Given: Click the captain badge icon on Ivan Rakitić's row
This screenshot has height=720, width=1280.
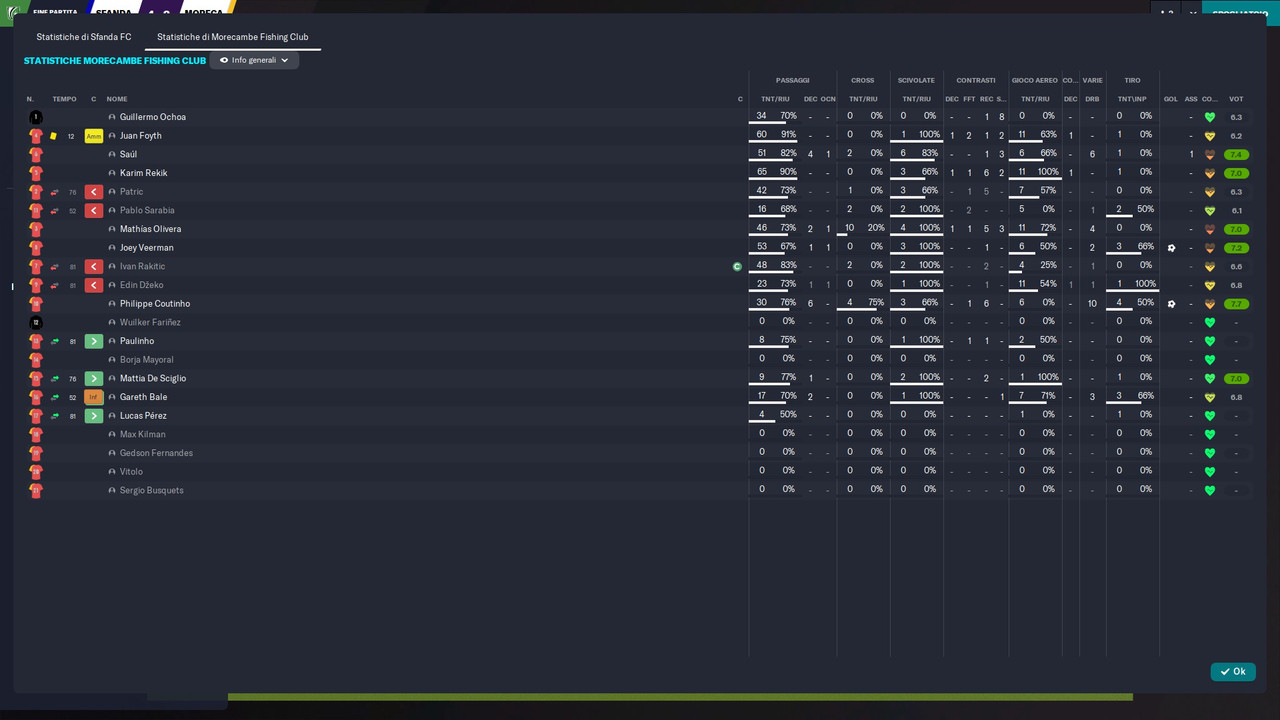Looking at the screenshot, I should pyautogui.click(x=737, y=267).
